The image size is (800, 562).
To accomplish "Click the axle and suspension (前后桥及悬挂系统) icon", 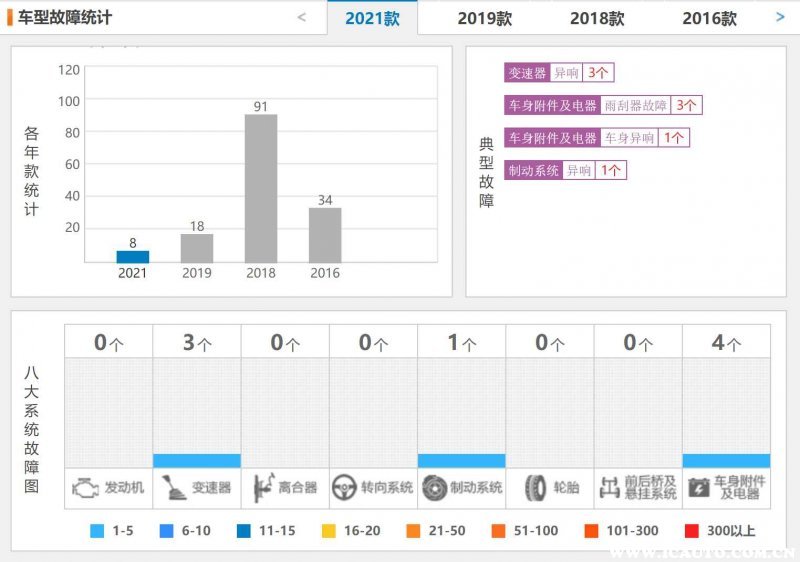I will [x=608, y=488].
